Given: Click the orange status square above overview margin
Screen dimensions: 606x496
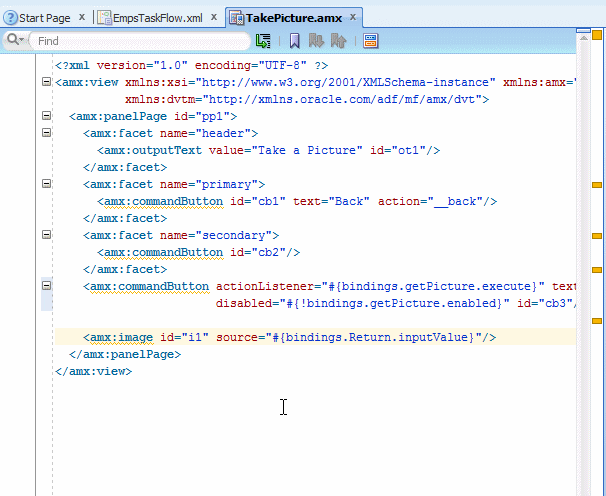Looking at the screenshot, I should click(597, 35).
